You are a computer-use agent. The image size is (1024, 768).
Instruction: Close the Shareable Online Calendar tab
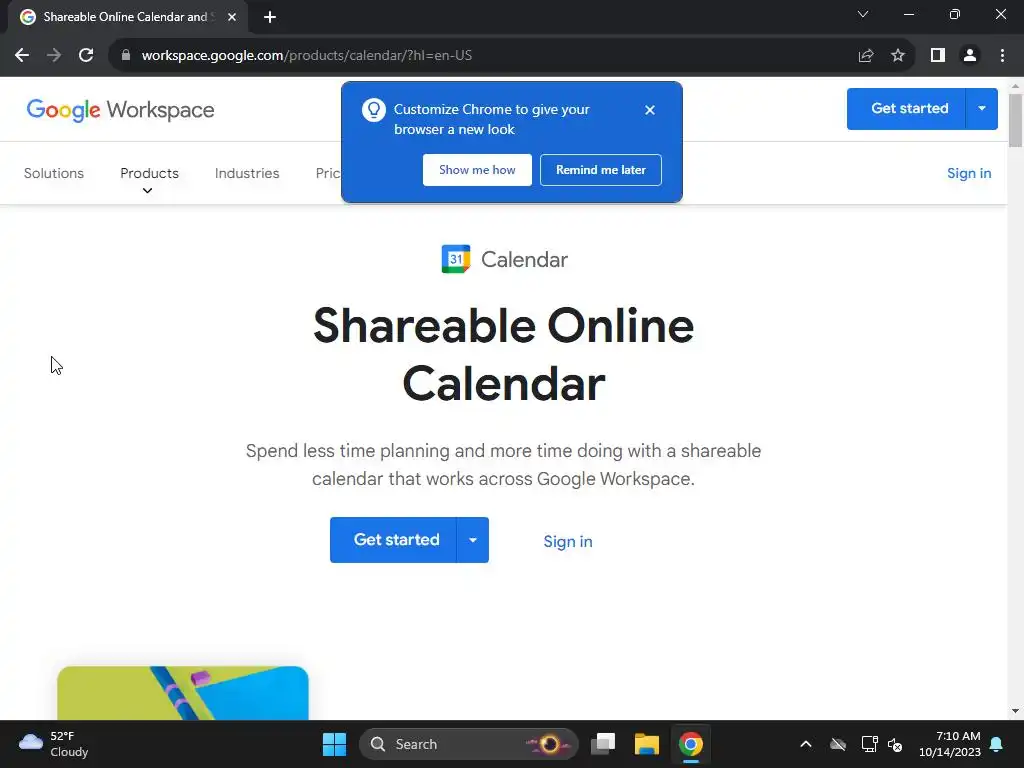click(x=232, y=17)
